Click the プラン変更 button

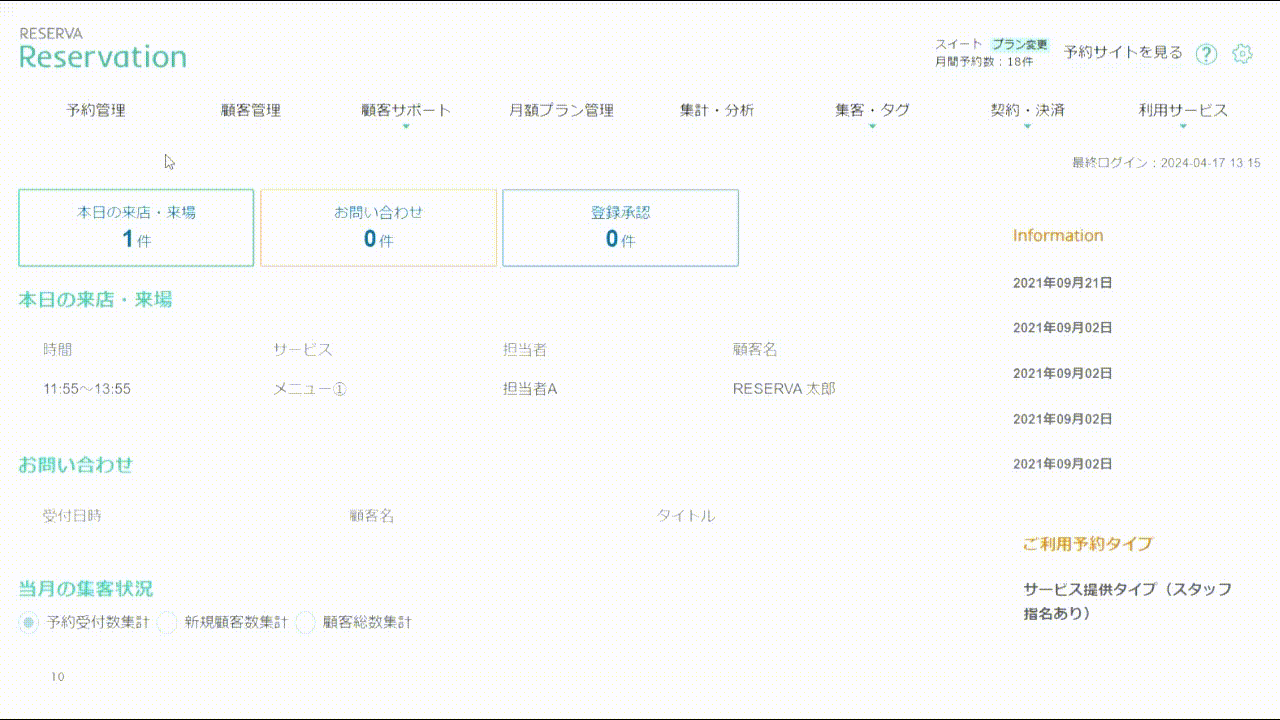[1019, 45]
